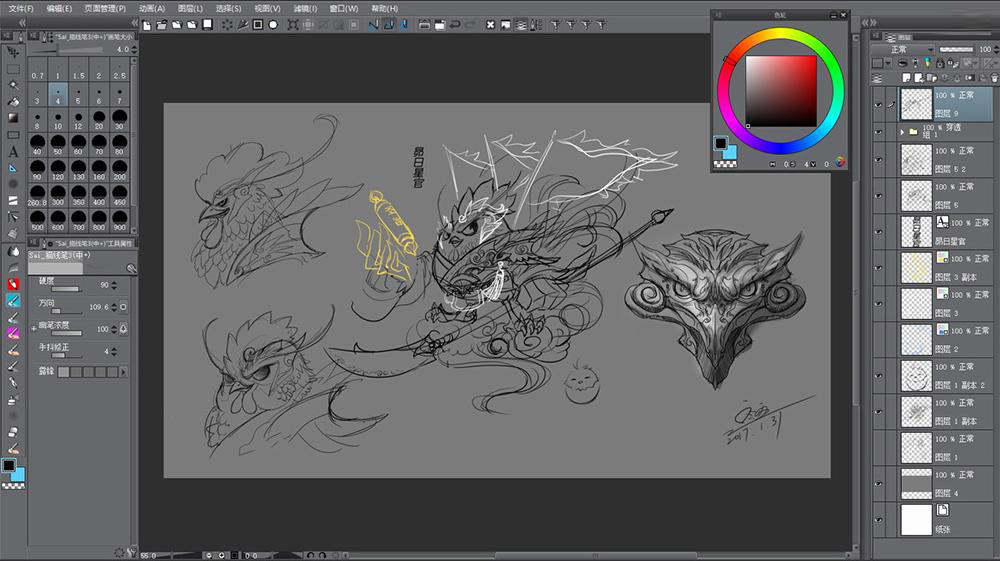Select brush size 2.5 preset
1000x561 pixels.
pyautogui.click(x=119, y=68)
